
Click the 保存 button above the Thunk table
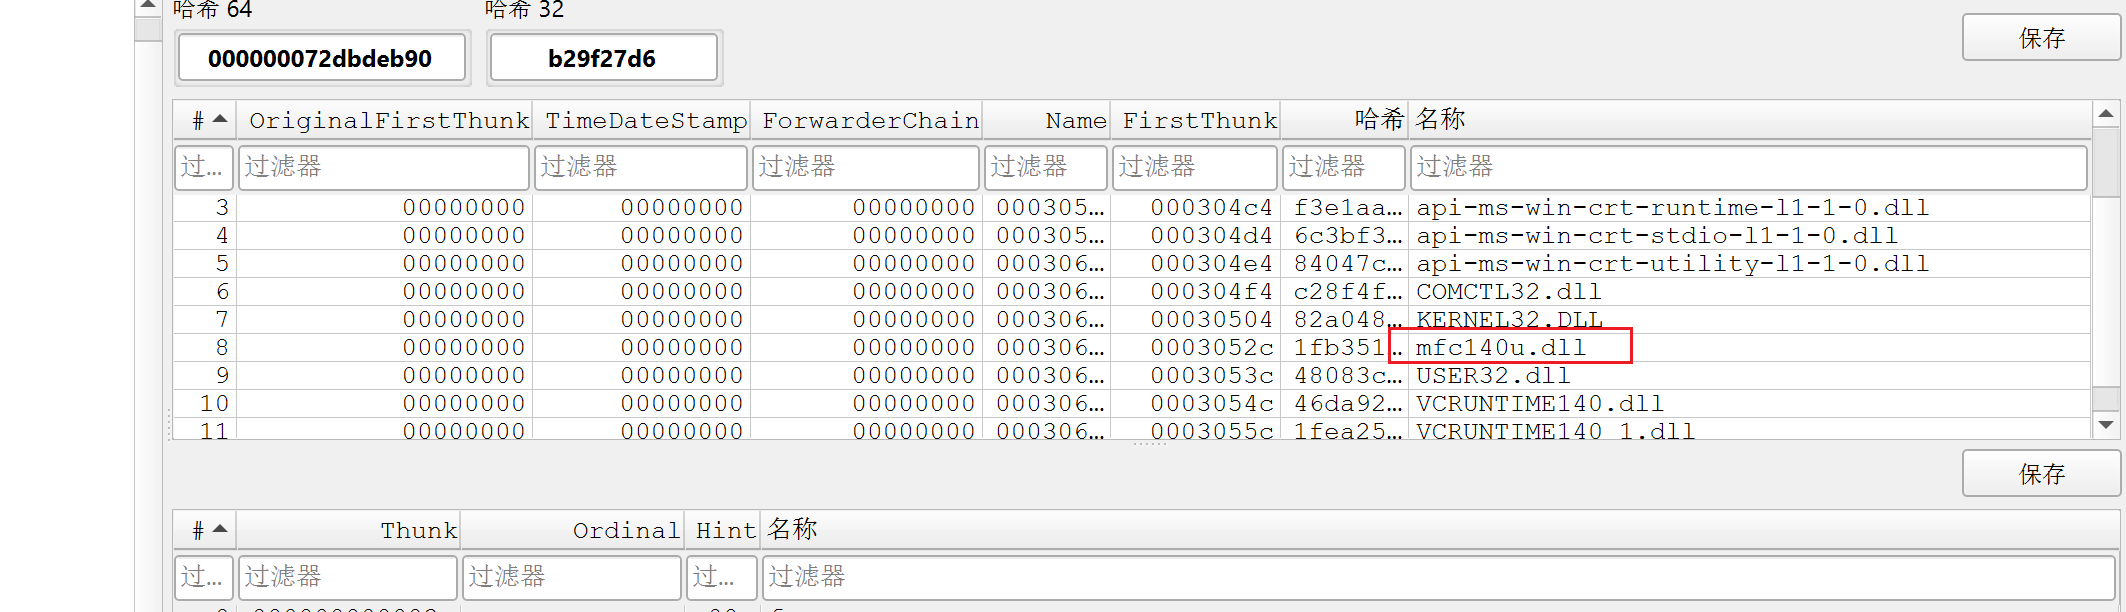click(x=2040, y=473)
